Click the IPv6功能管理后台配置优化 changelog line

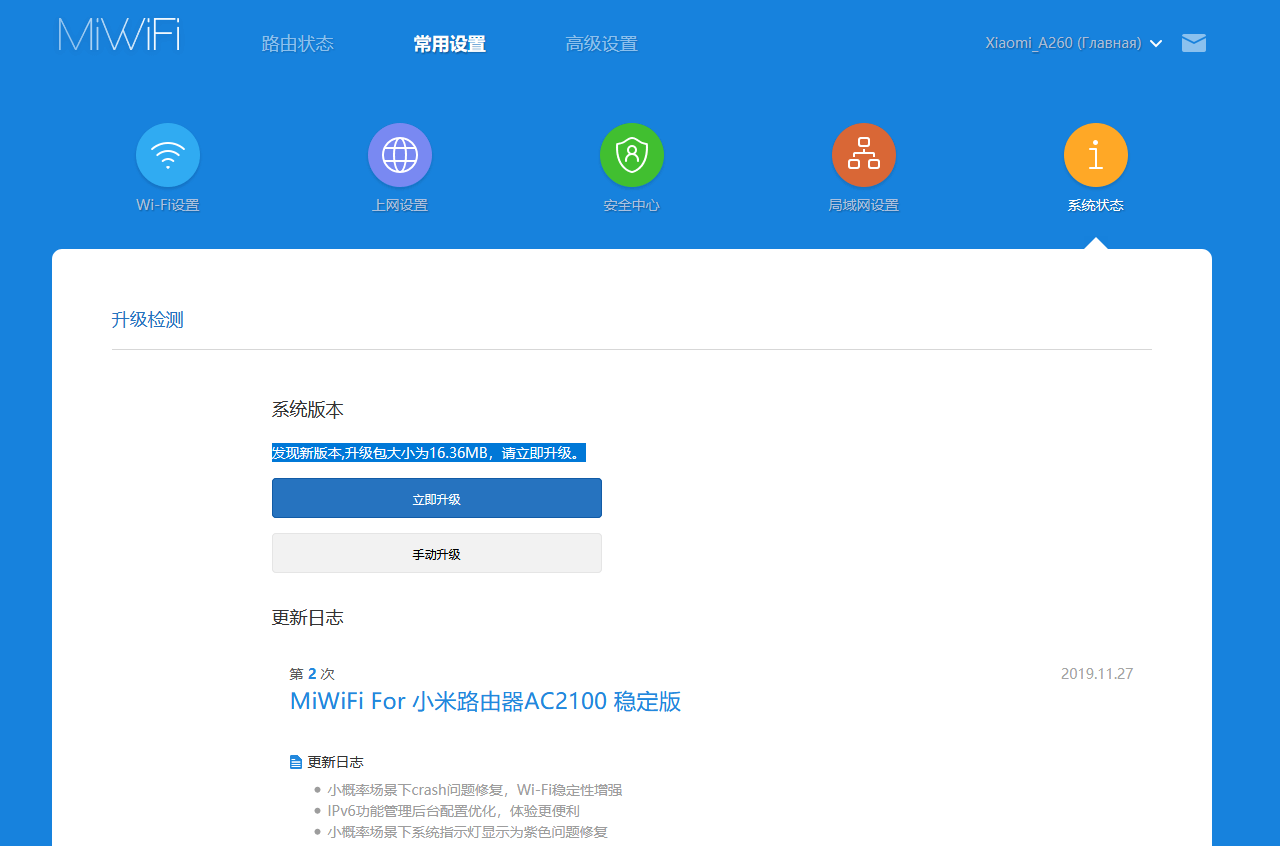coord(453,811)
